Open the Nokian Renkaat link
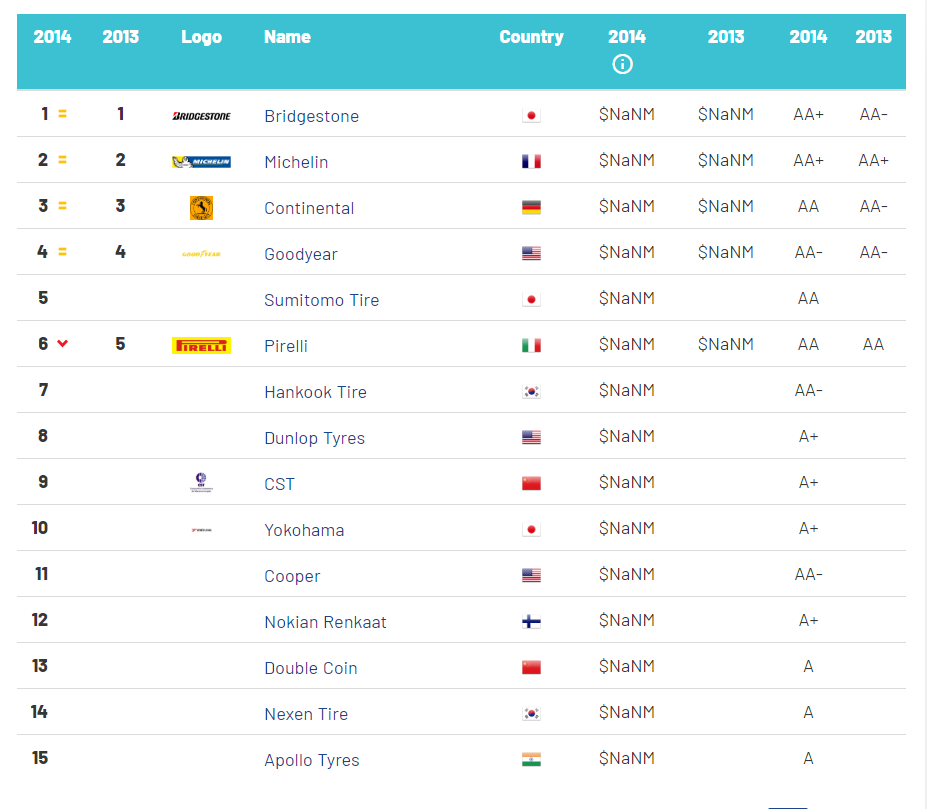Screen dimensions: 927x809 click(325, 622)
